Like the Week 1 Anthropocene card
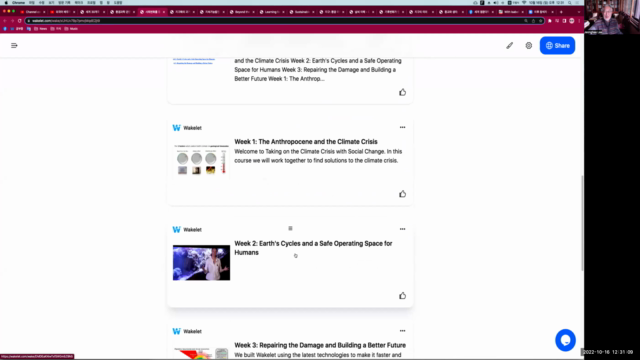The height and width of the screenshot is (360, 640). click(x=402, y=194)
